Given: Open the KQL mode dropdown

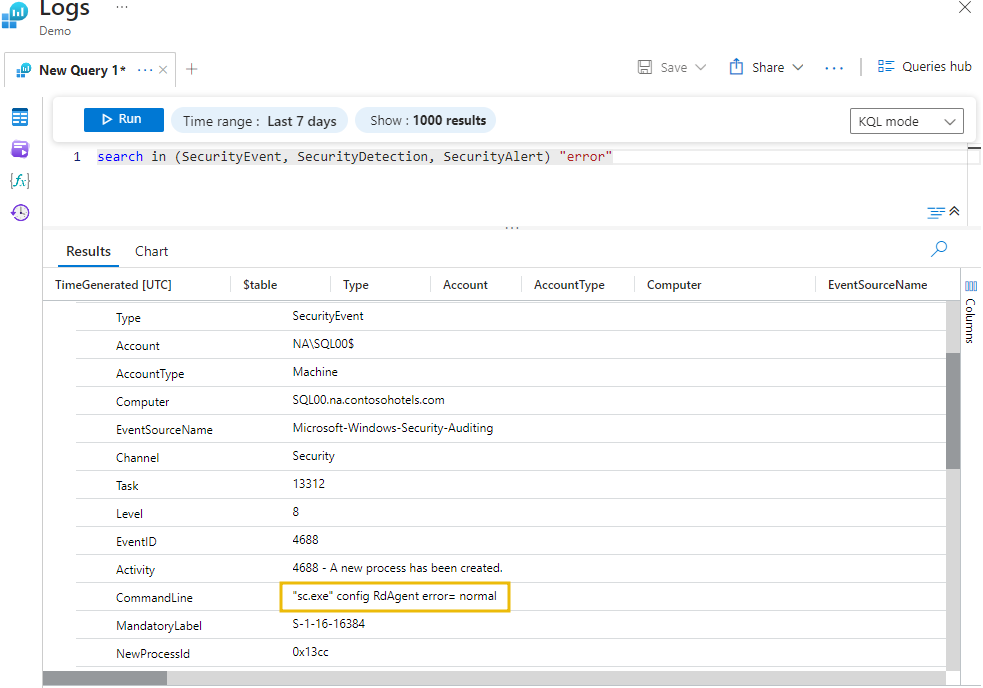Looking at the screenshot, I should 906,121.
